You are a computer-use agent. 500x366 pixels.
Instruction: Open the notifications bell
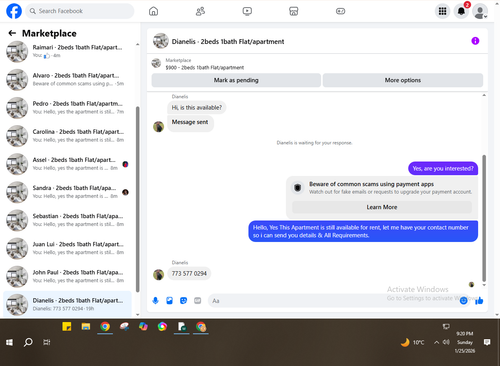pos(461,11)
